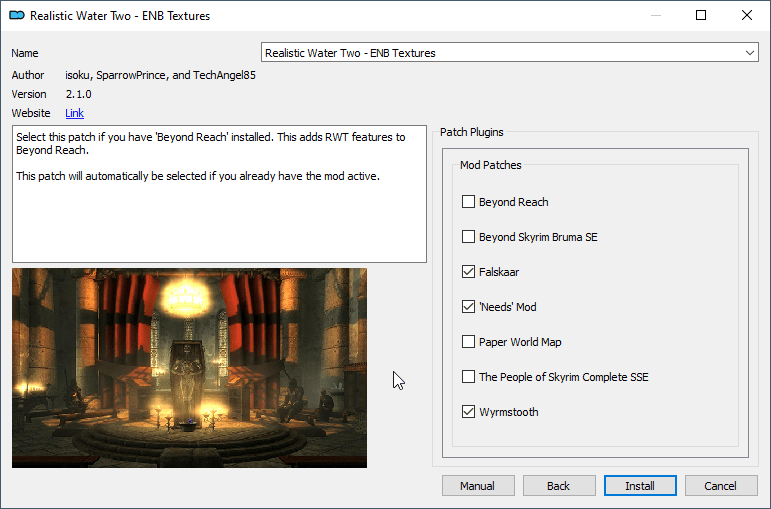Click the 'Patch Plugins' section label

[x=472, y=132]
